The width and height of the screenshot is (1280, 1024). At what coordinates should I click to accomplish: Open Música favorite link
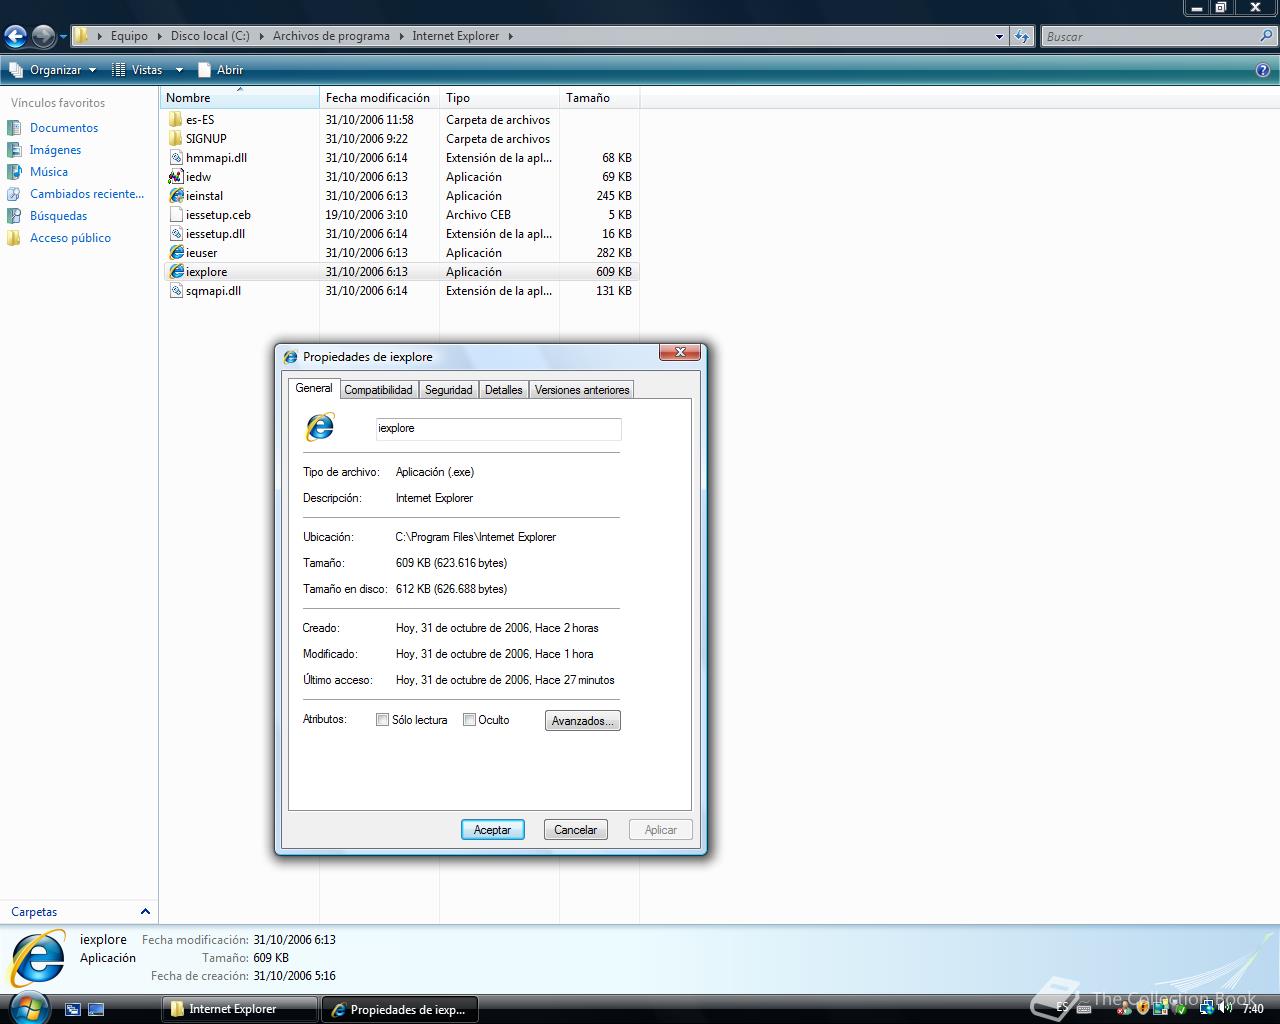49,172
